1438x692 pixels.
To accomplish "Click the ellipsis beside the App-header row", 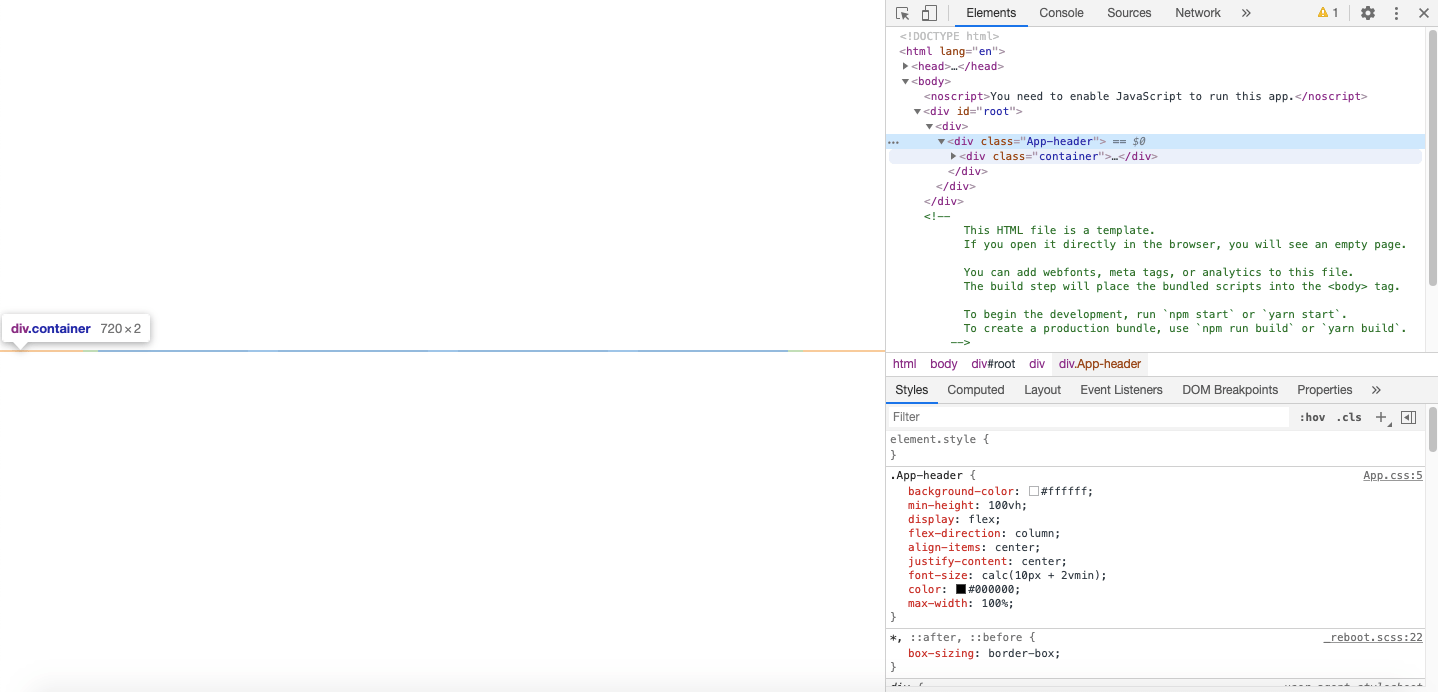I will pos(893,142).
